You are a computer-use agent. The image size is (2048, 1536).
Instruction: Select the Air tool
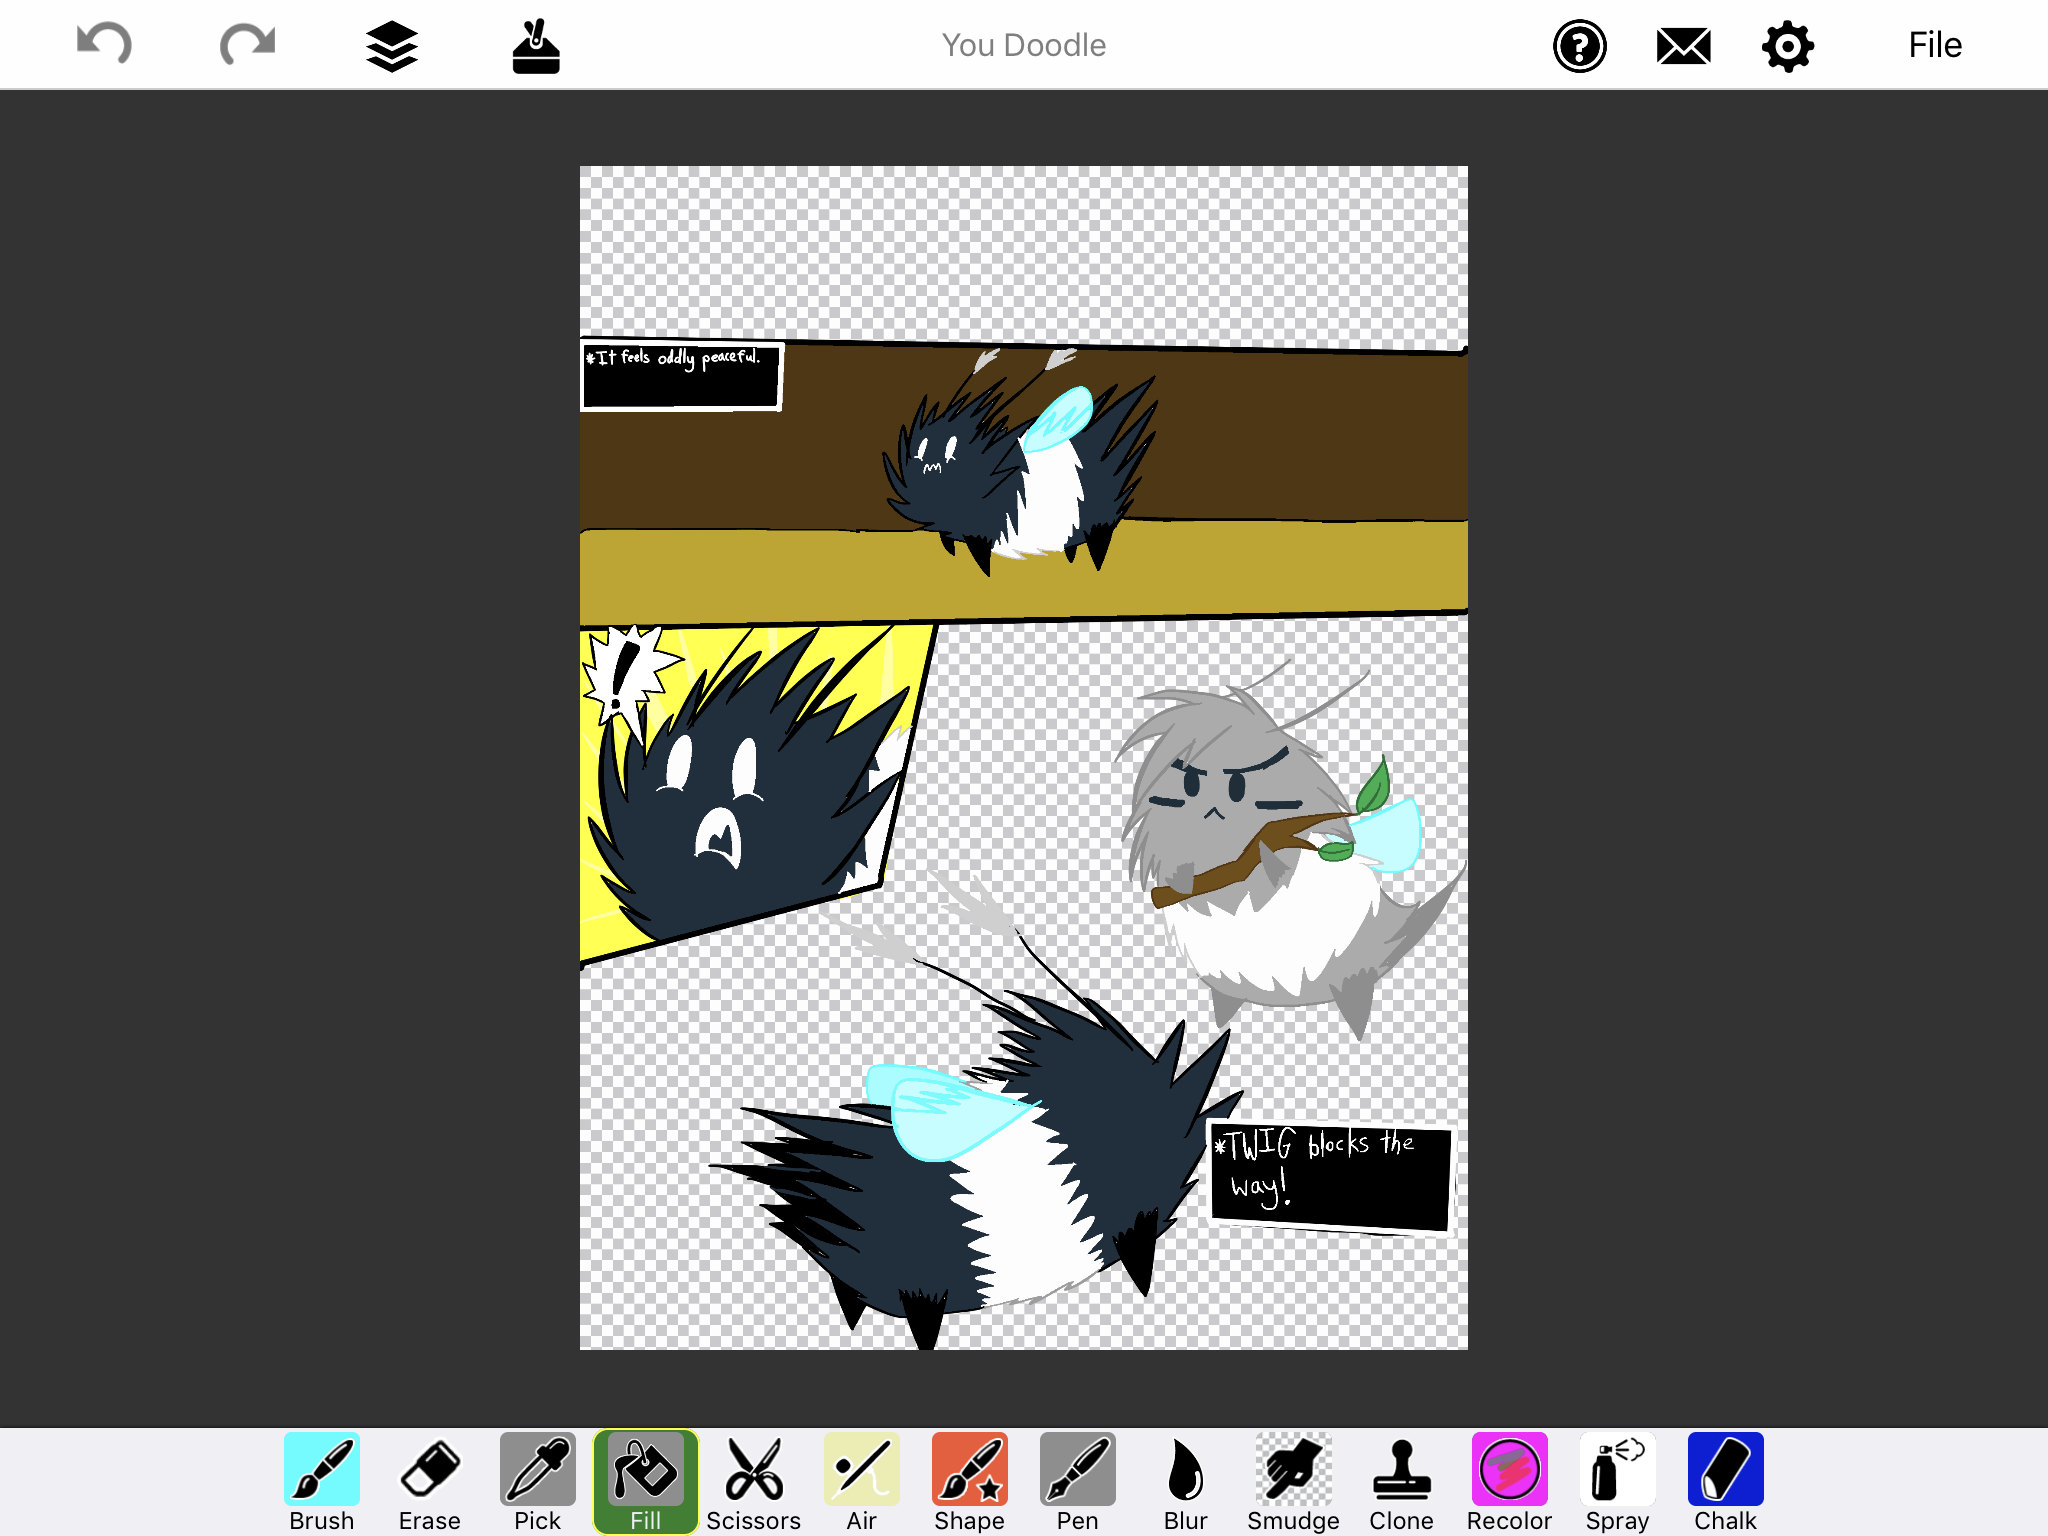click(860, 1470)
